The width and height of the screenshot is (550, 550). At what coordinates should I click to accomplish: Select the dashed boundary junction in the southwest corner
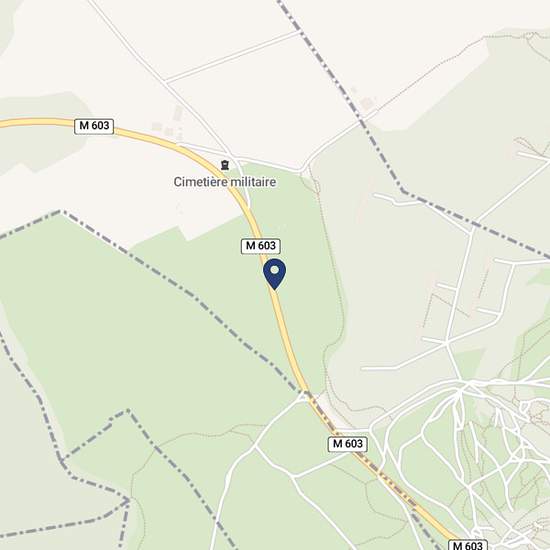(x=128, y=500)
